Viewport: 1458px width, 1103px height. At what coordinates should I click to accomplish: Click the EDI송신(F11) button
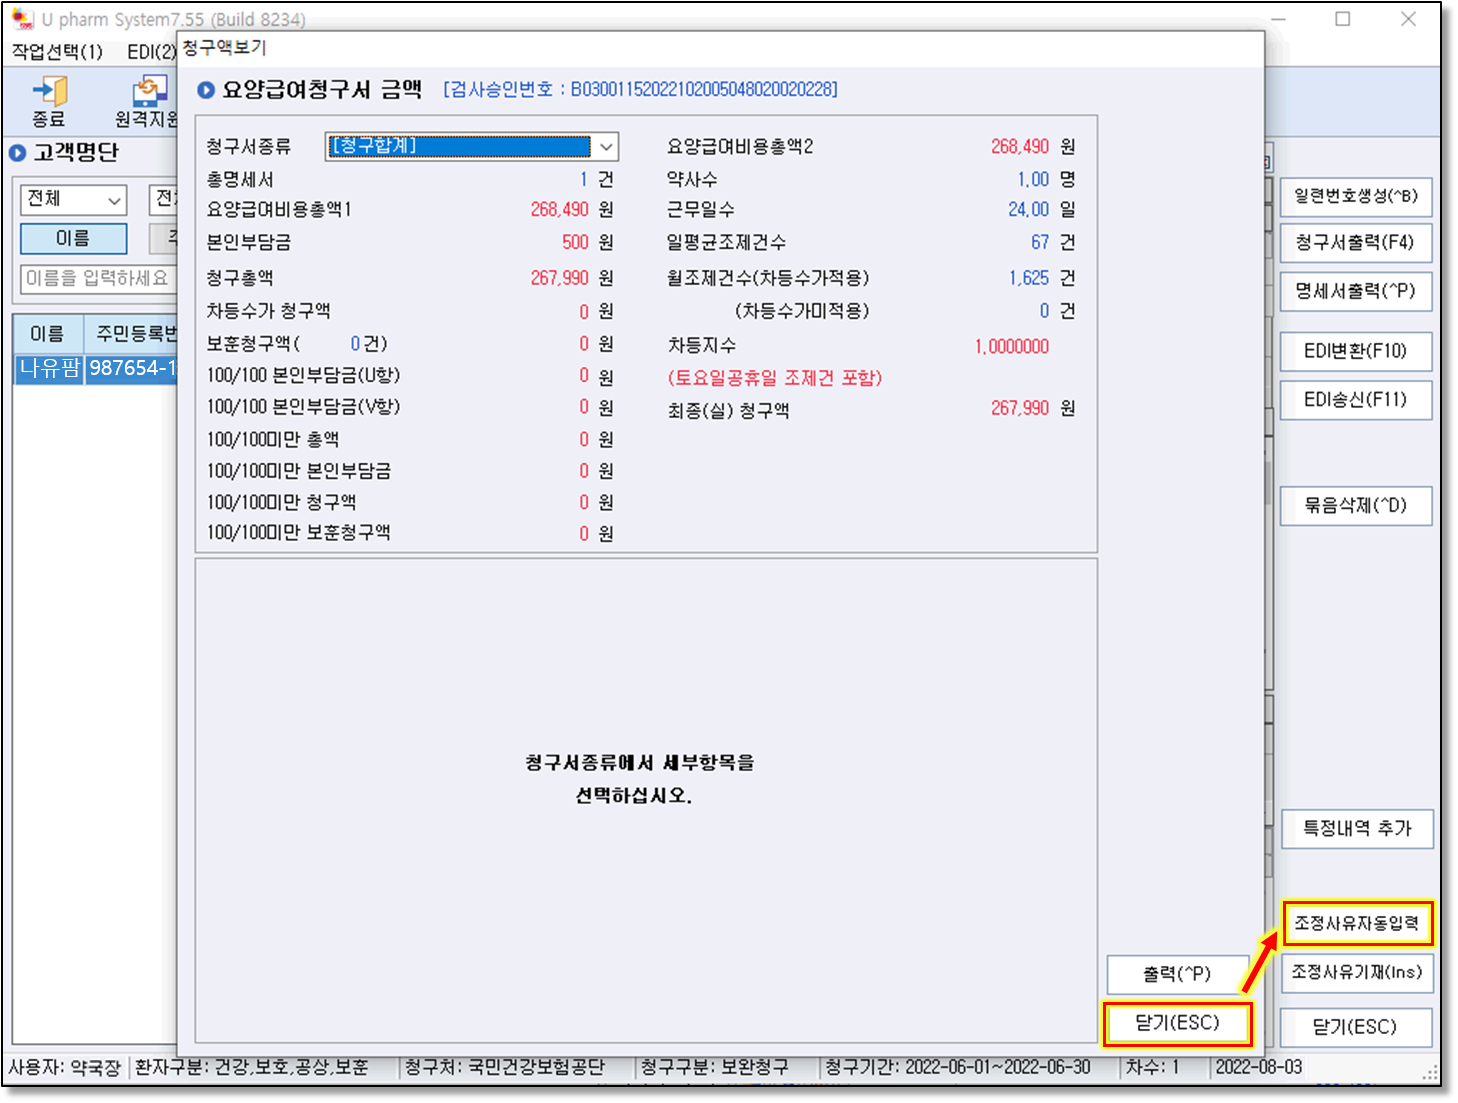coord(1355,400)
